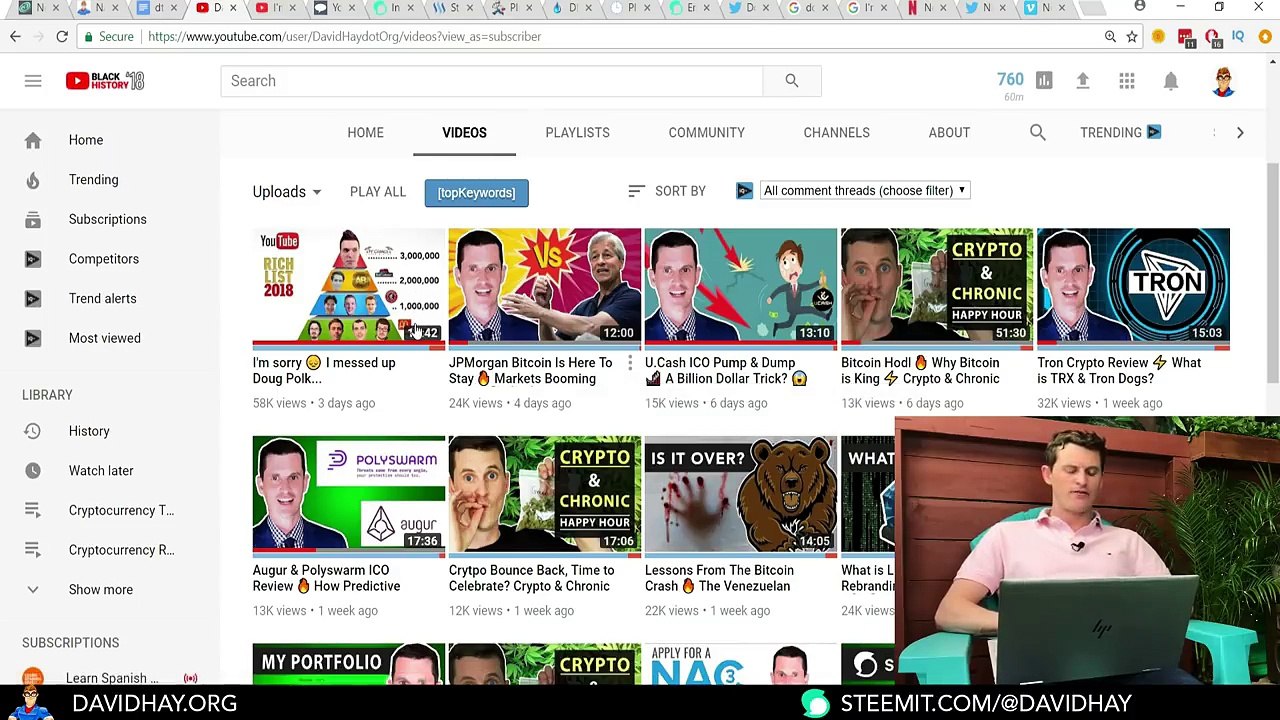Reload the page
This screenshot has width=1280, height=720.
click(x=62, y=37)
